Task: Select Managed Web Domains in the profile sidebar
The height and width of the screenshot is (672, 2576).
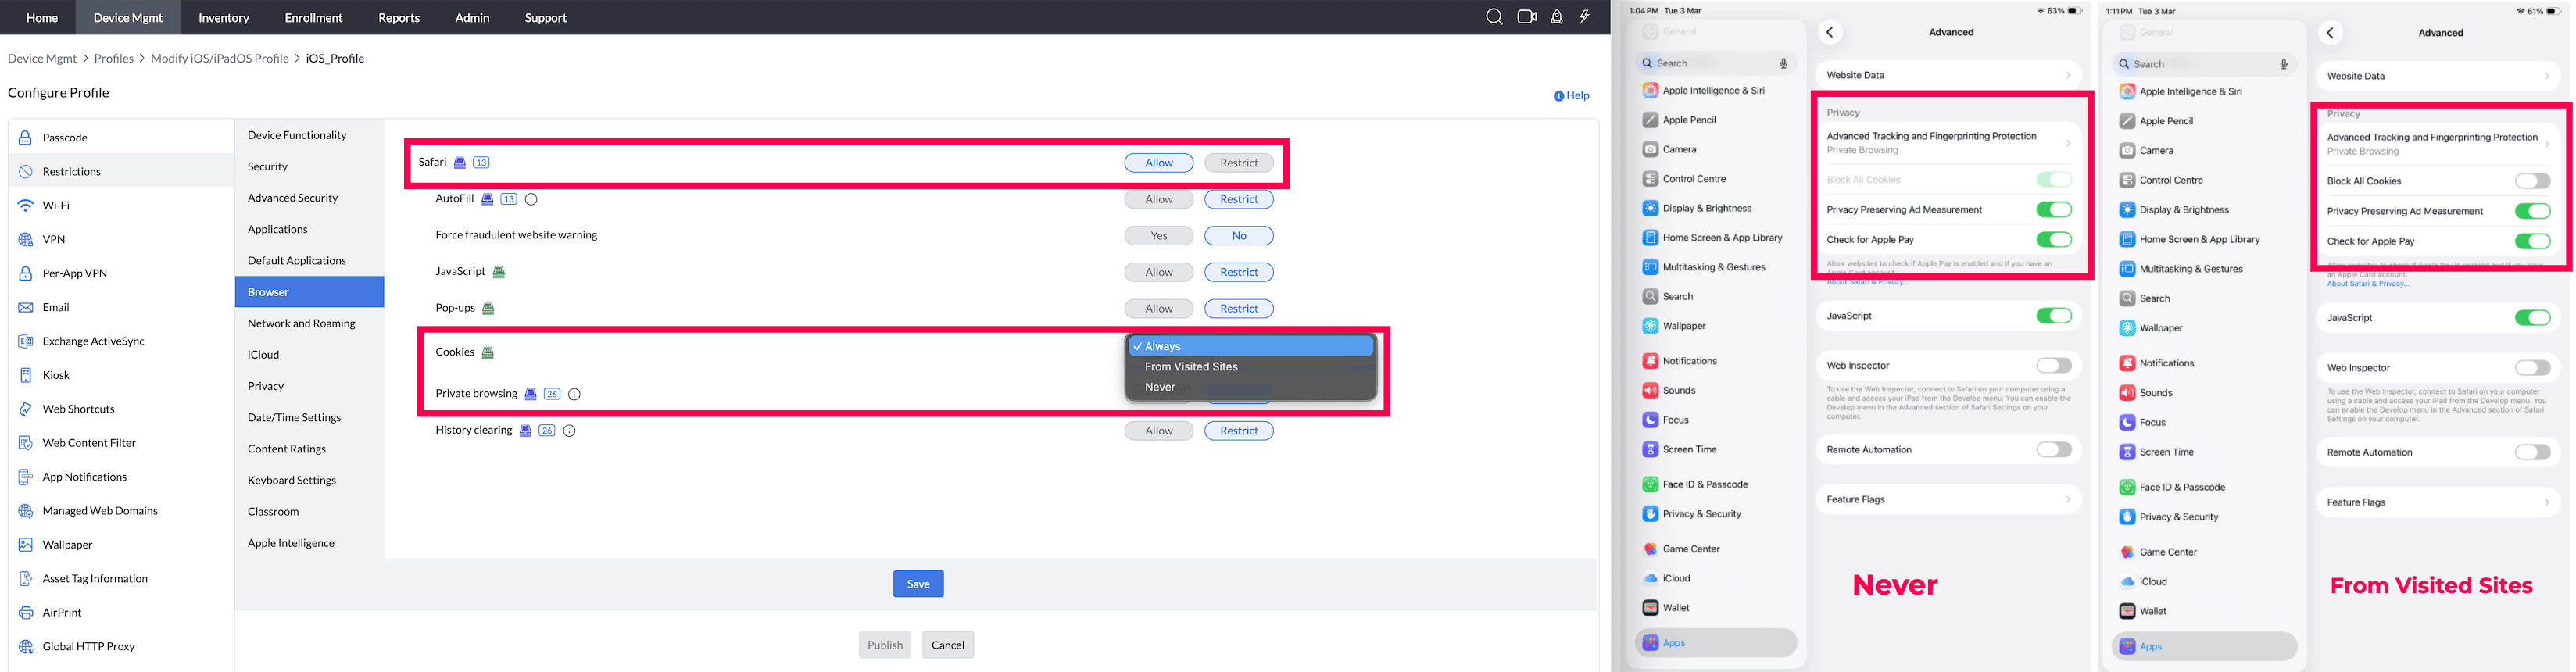Action: click(x=121, y=511)
